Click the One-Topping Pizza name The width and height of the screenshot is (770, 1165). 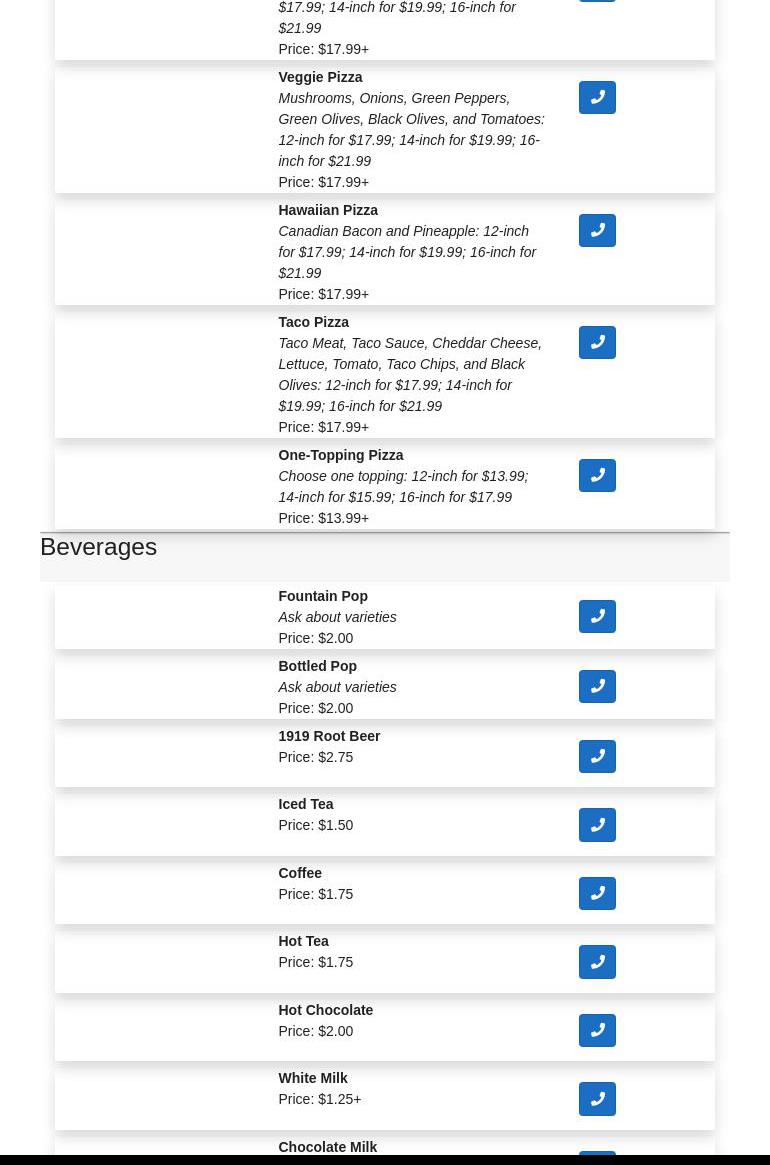tap(340, 455)
